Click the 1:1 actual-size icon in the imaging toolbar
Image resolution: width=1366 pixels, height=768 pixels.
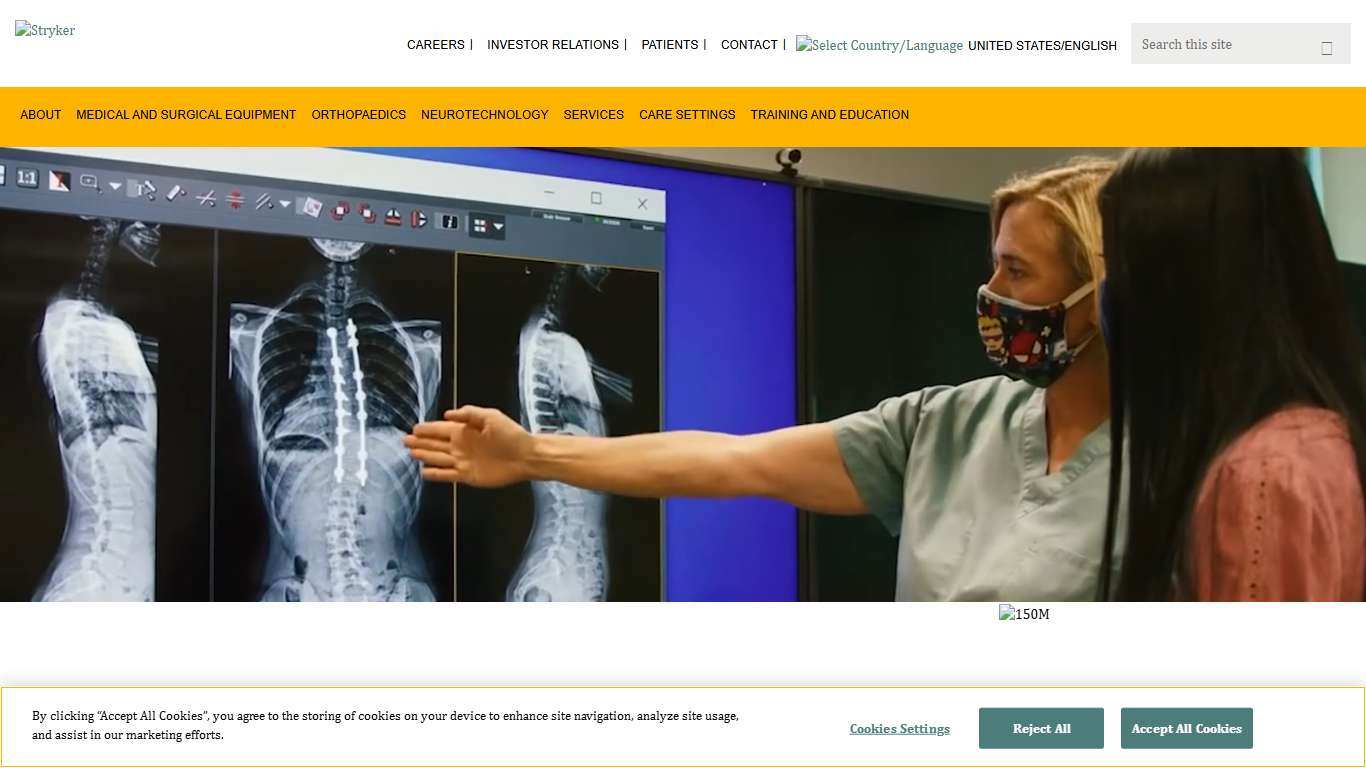[x=27, y=178]
